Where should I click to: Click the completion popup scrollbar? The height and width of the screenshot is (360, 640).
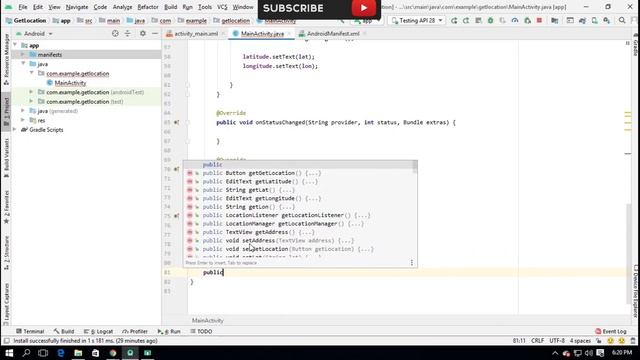pos(415,167)
